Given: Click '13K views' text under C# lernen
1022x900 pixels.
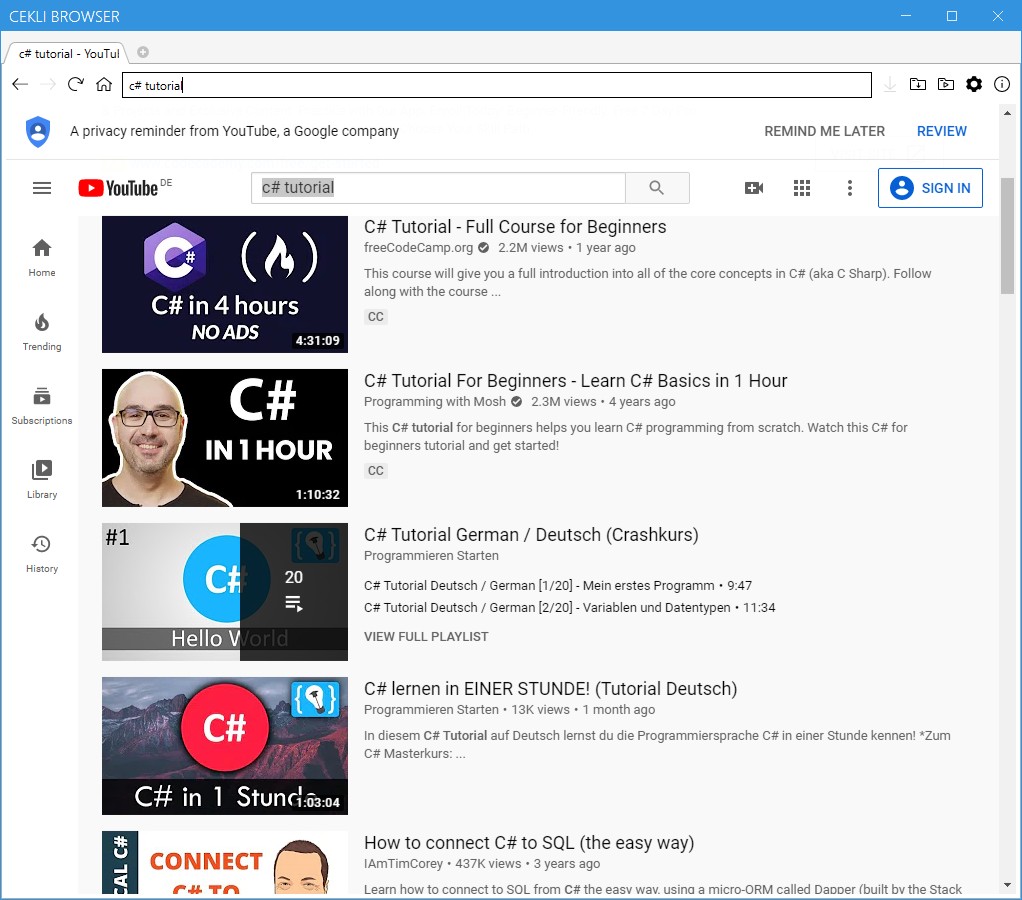Looking at the screenshot, I should [x=540, y=710].
